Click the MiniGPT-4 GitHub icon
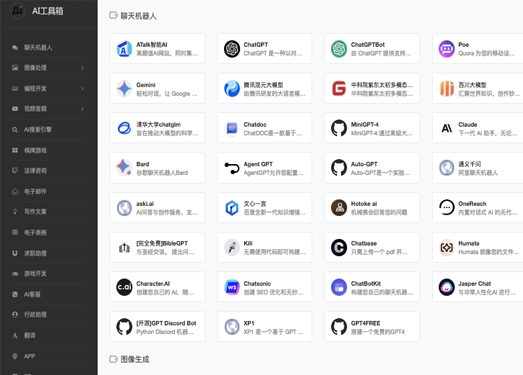523x375 pixels. pyautogui.click(x=339, y=128)
